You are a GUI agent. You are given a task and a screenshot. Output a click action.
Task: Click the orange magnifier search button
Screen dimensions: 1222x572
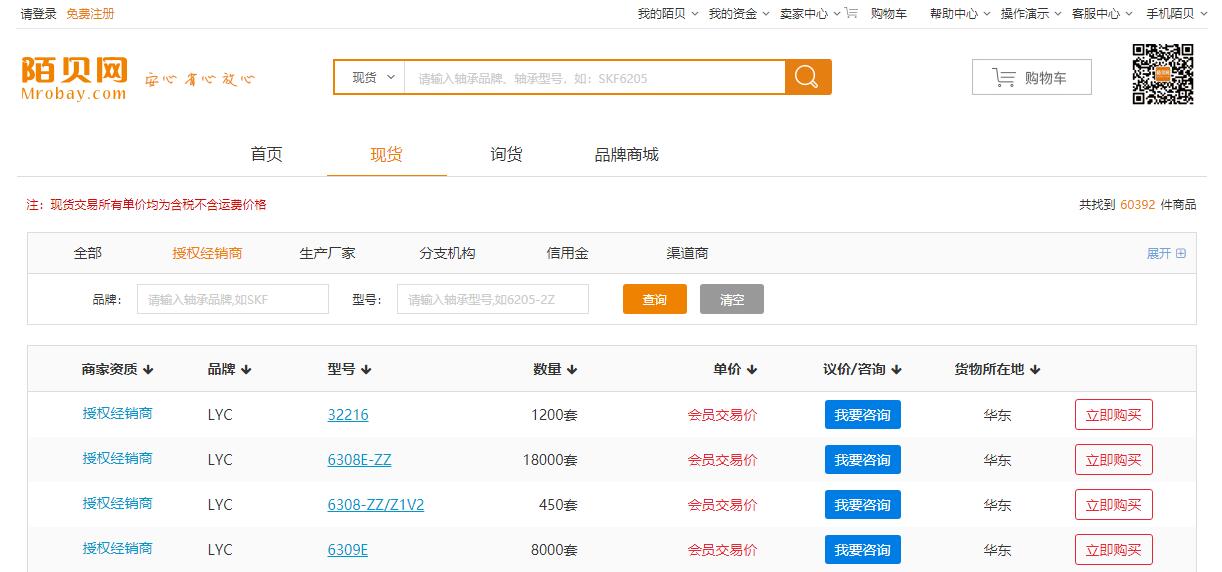(807, 77)
